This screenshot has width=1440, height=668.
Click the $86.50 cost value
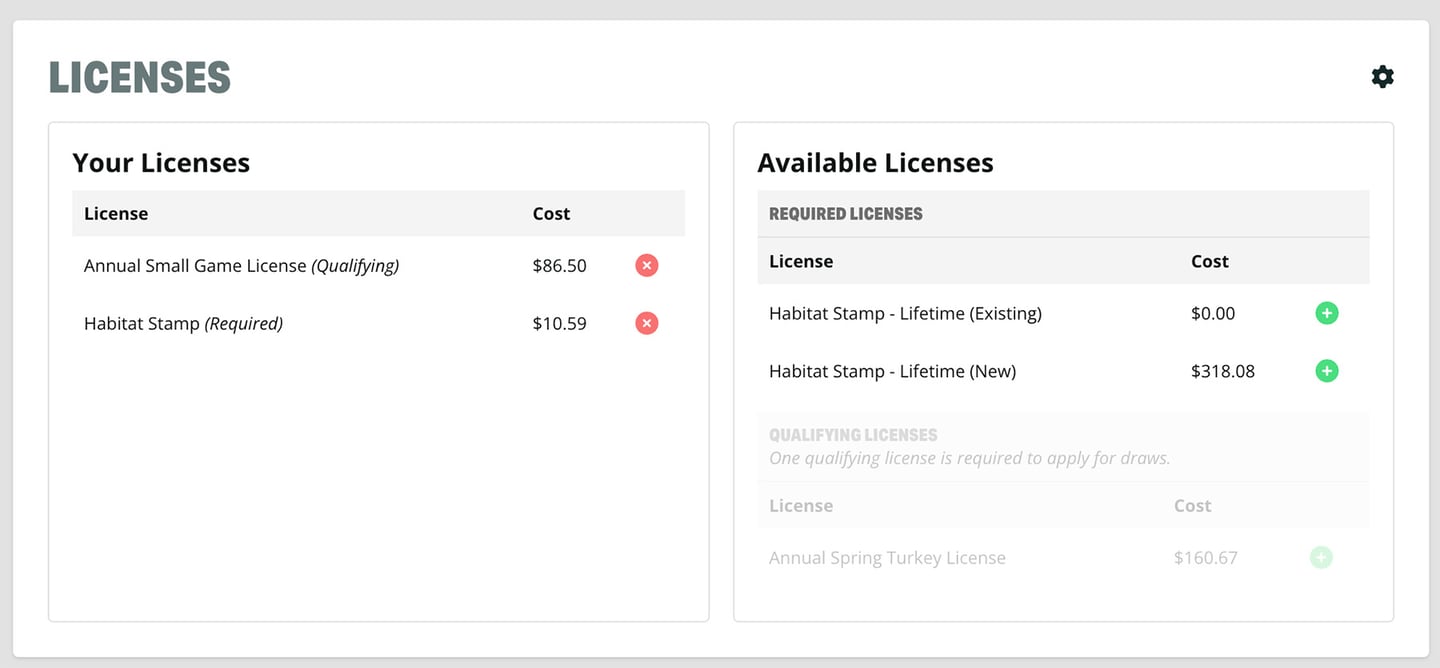(x=560, y=266)
